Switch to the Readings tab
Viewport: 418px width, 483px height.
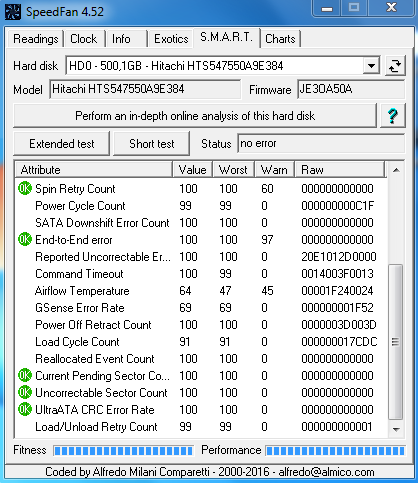35,39
